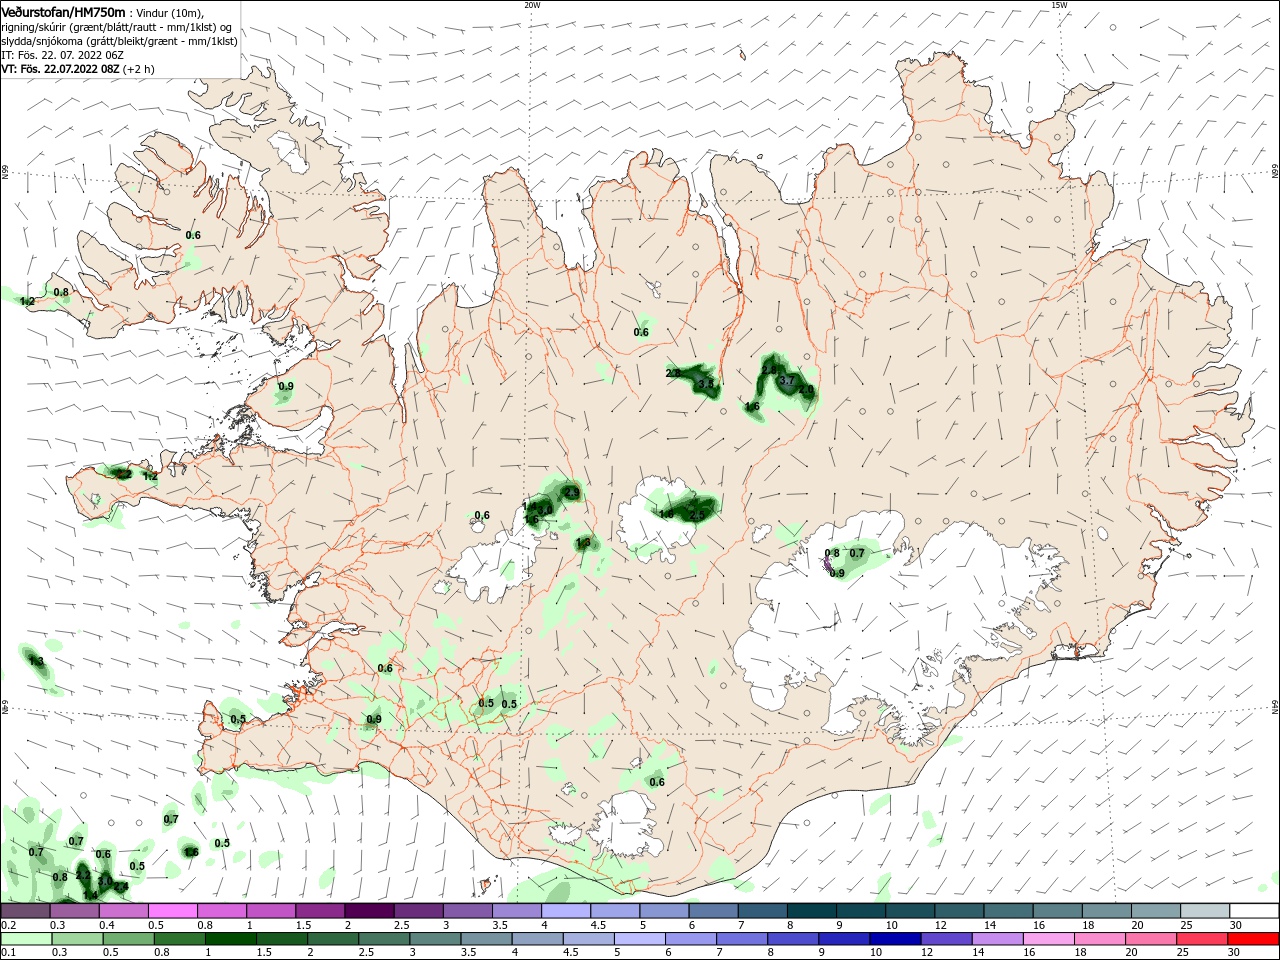Click the white swatch labeled 30 in upper legend row
1280x960 pixels.
(x=1253, y=911)
